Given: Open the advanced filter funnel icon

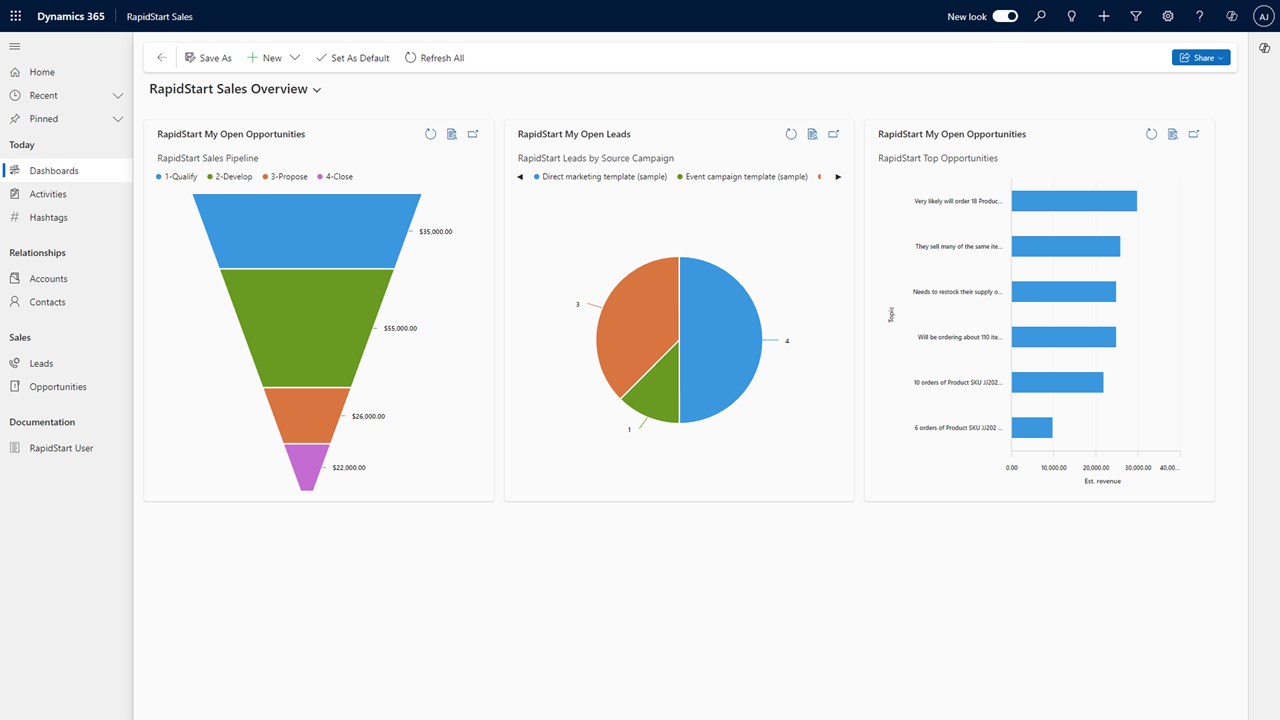Looking at the screenshot, I should pos(1136,16).
